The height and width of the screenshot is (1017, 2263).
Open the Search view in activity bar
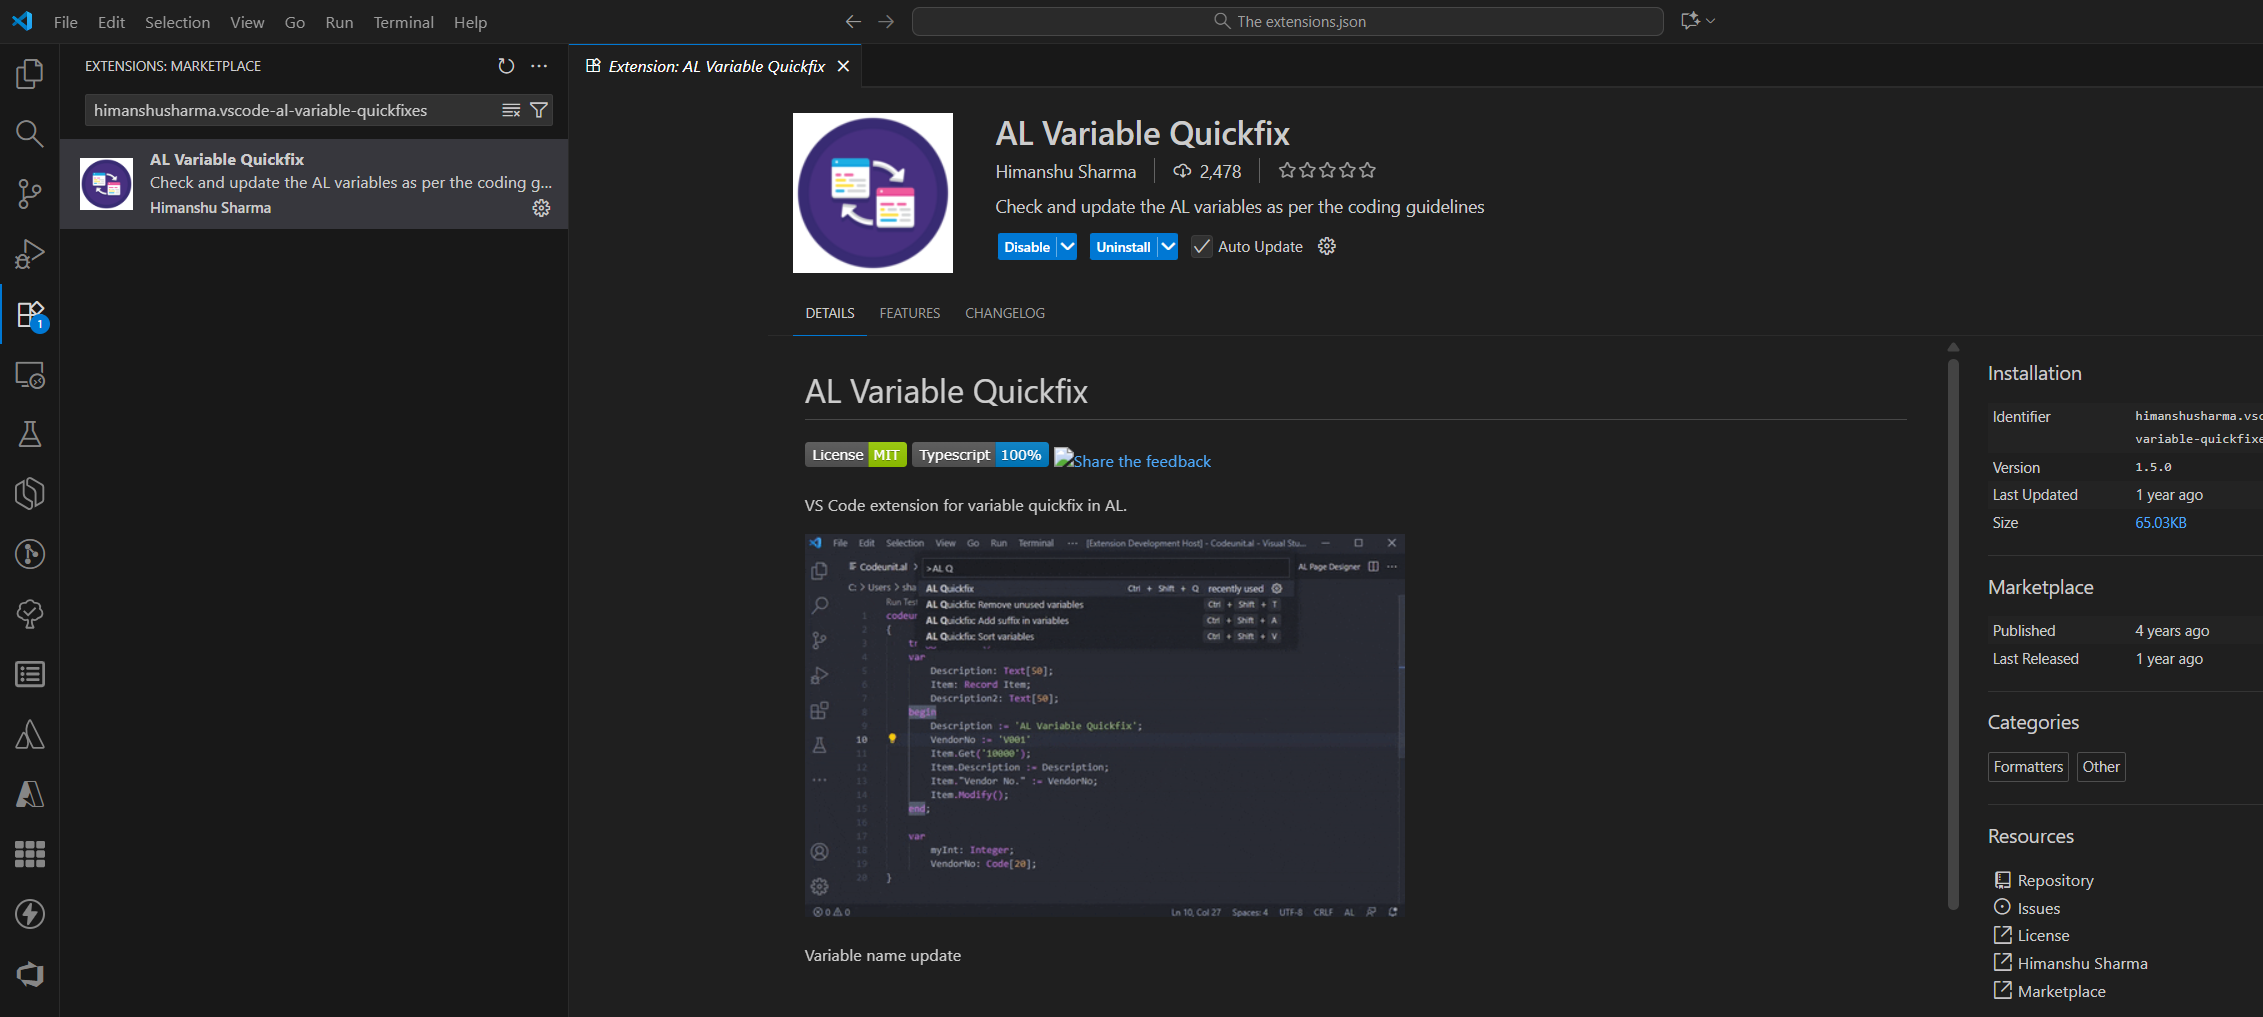[30, 134]
